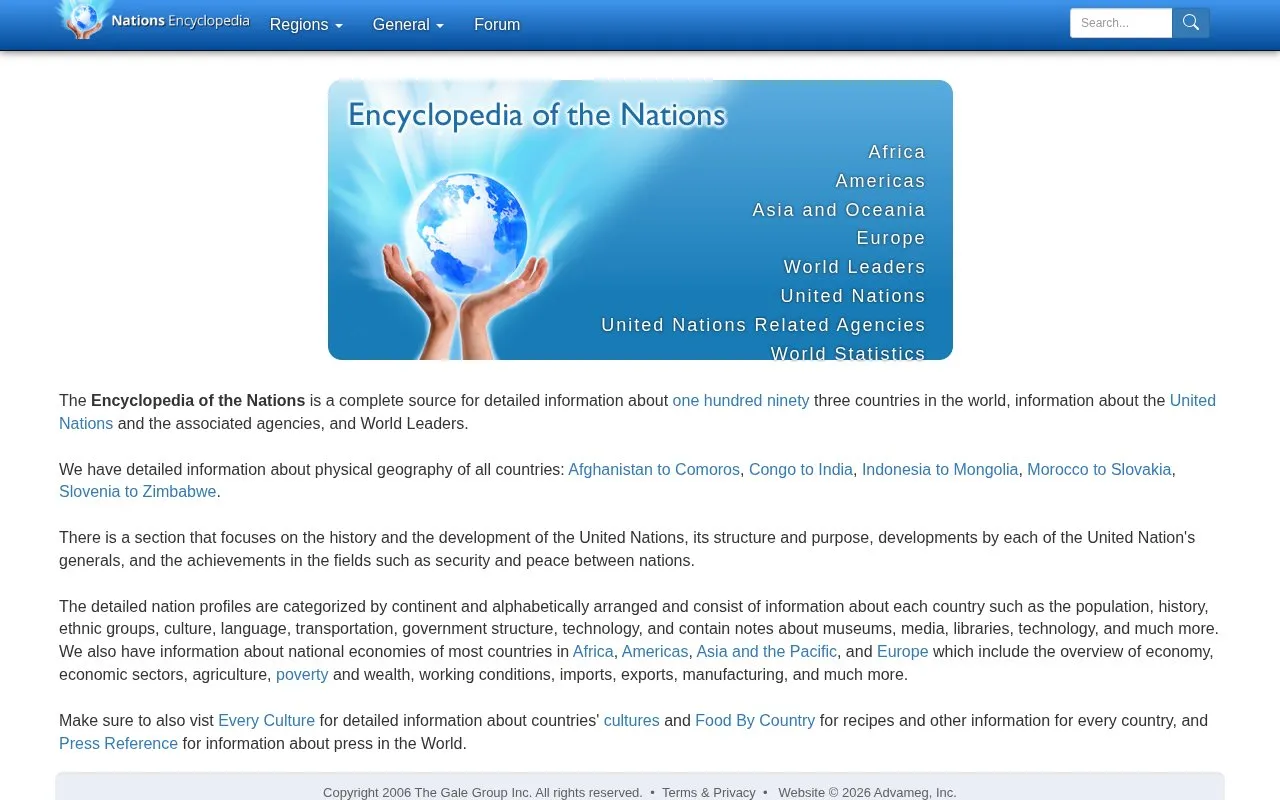This screenshot has width=1280, height=800.
Task: Open Morocco to Slovakia link
Action: 1099,470
